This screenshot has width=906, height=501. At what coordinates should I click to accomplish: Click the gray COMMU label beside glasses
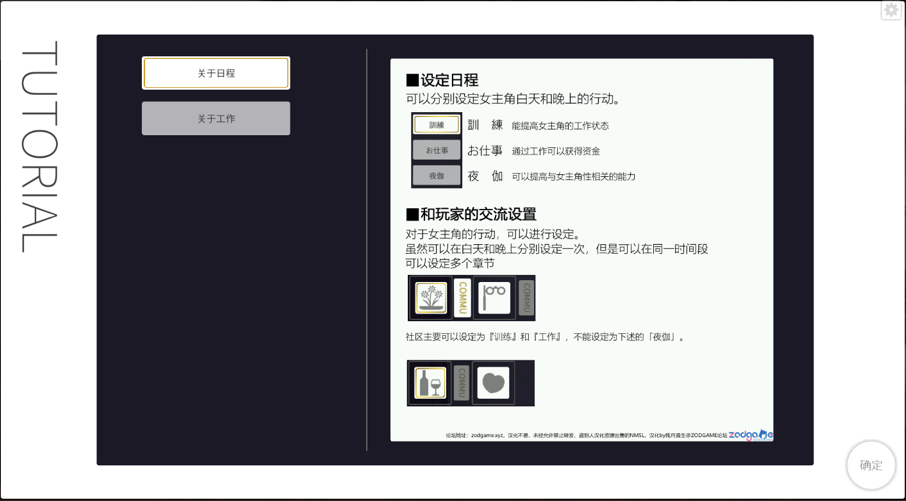click(526, 298)
